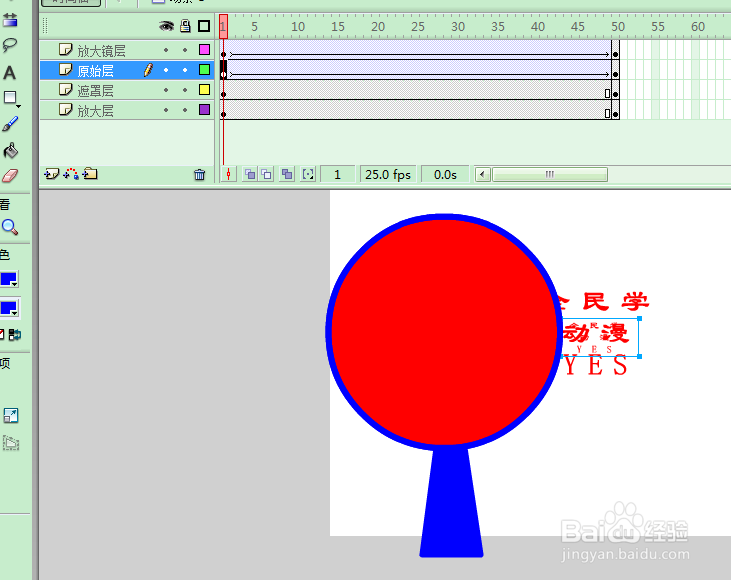Open the stroke color swatch
Screen dimensions: 731x580
pos(9,279)
